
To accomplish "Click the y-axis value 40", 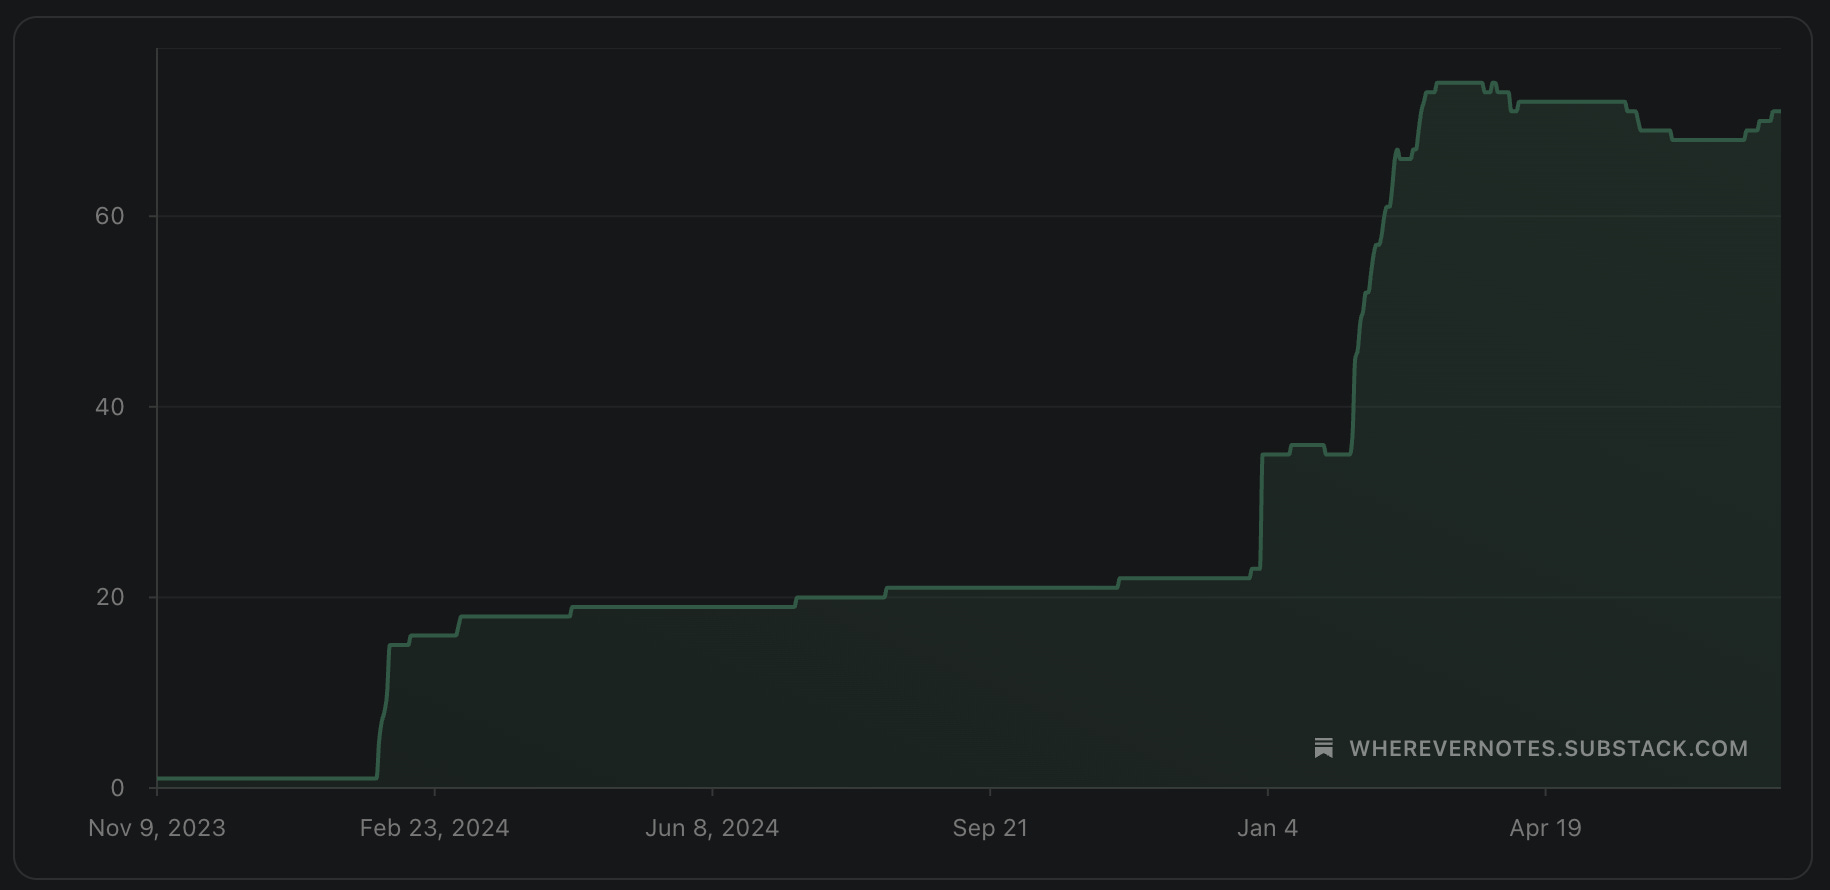I will [x=110, y=407].
